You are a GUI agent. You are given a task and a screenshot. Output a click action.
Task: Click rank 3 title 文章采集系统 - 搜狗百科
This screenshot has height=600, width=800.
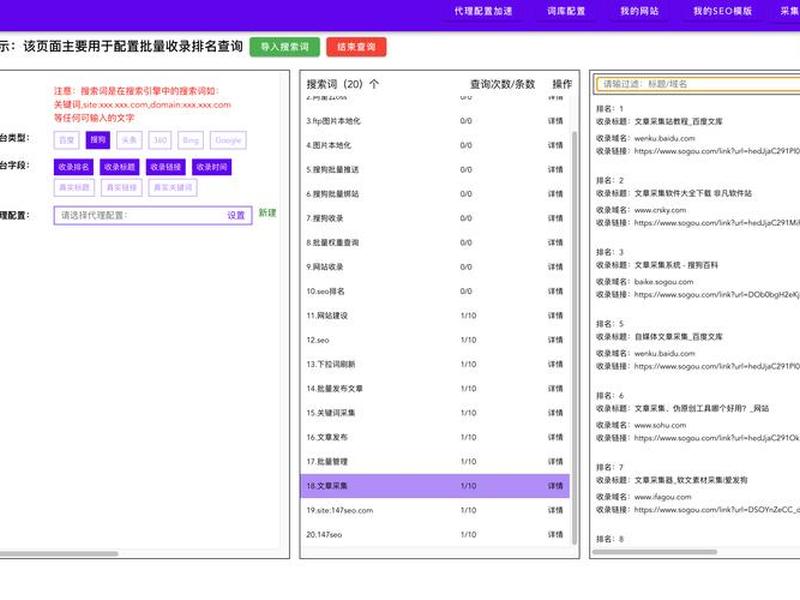(x=676, y=265)
